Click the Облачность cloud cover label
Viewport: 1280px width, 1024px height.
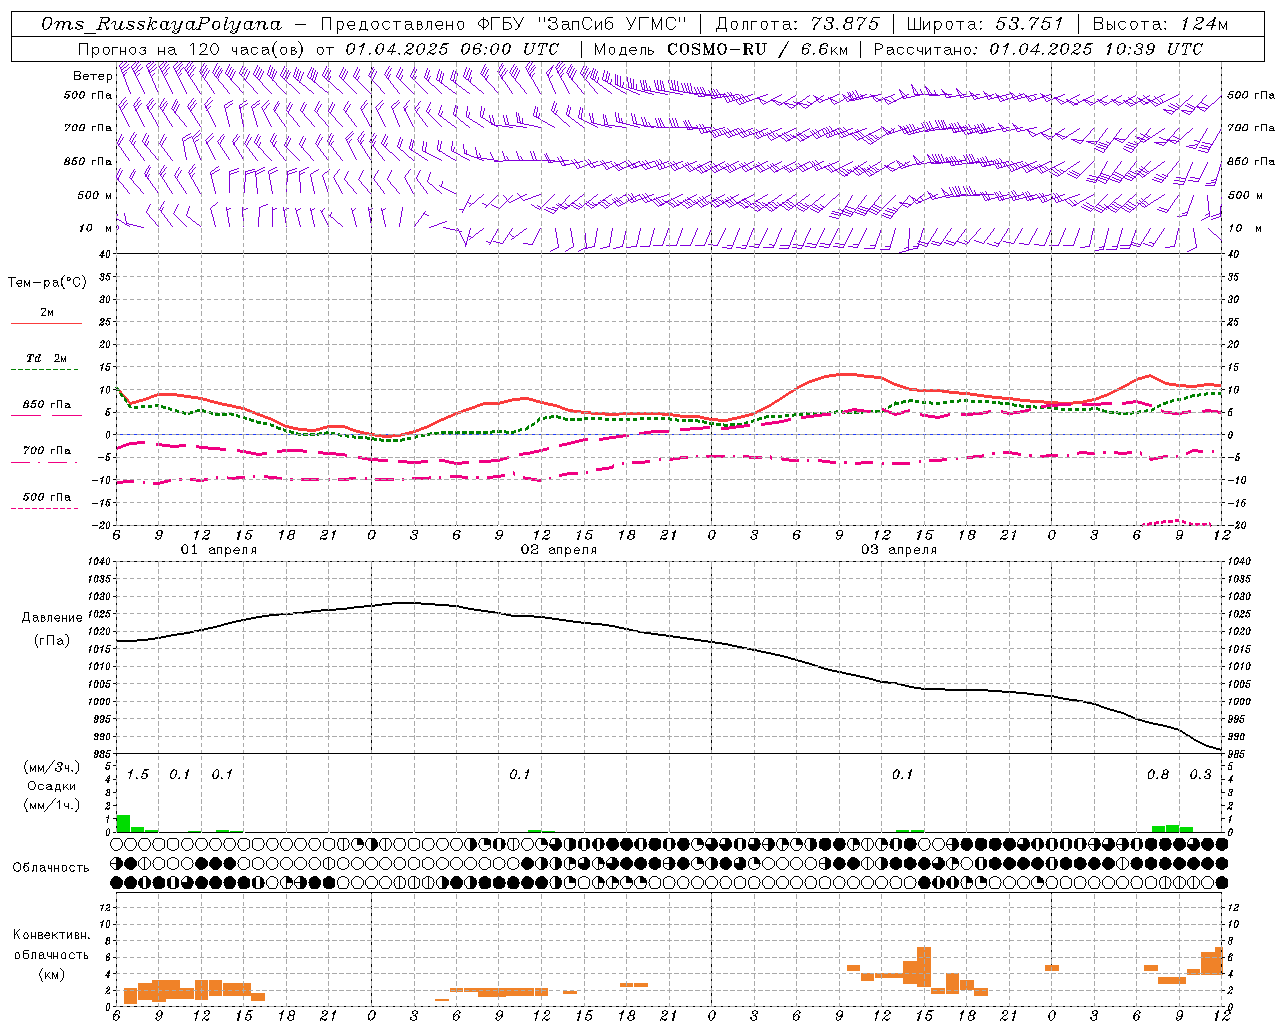coord(51,868)
